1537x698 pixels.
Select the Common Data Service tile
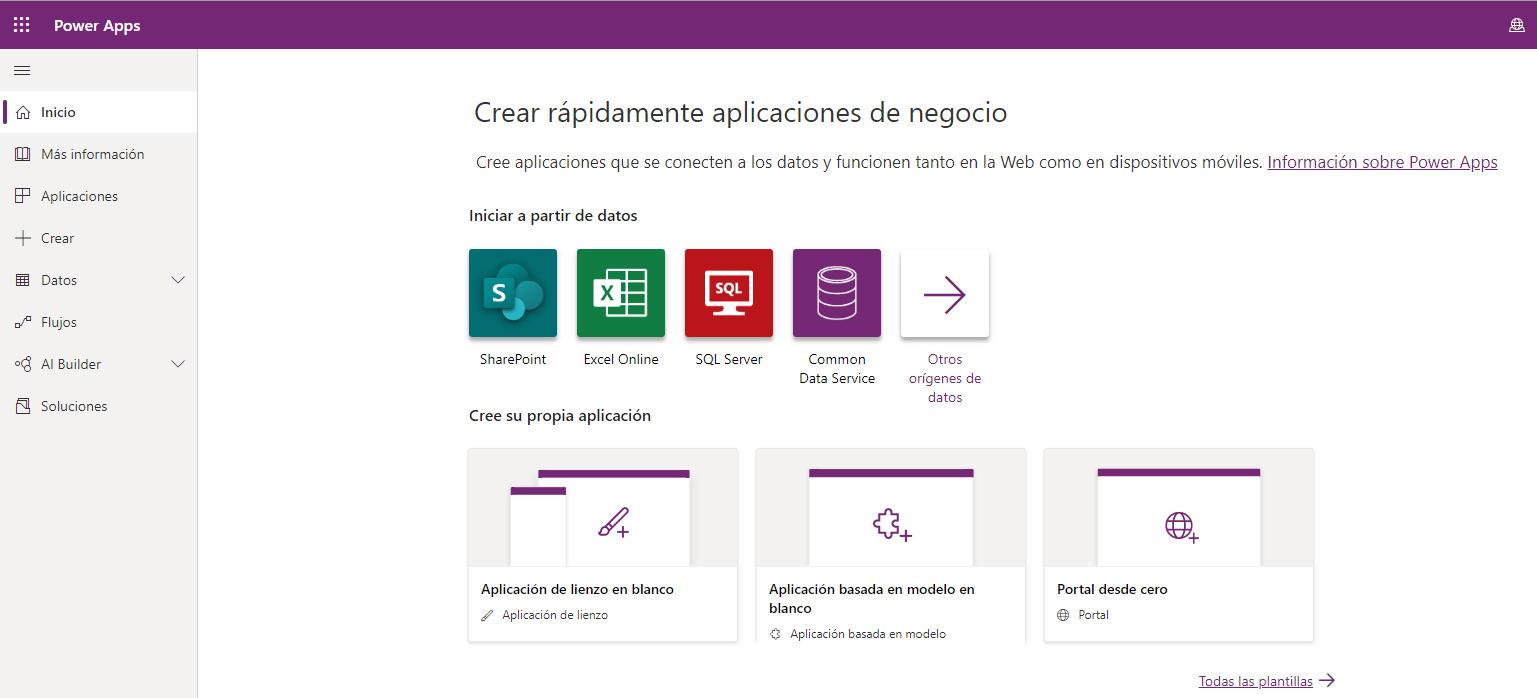[x=837, y=293]
